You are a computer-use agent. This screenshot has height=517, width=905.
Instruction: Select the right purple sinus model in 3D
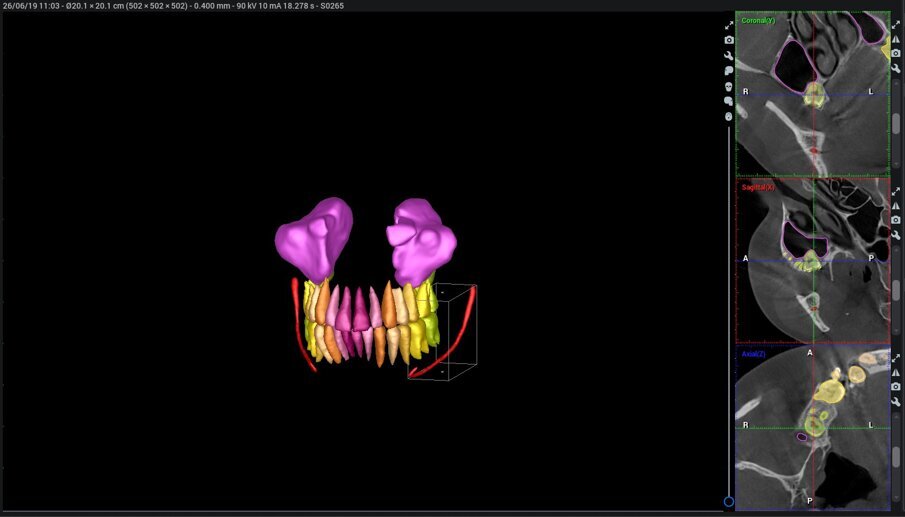click(x=421, y=241)
